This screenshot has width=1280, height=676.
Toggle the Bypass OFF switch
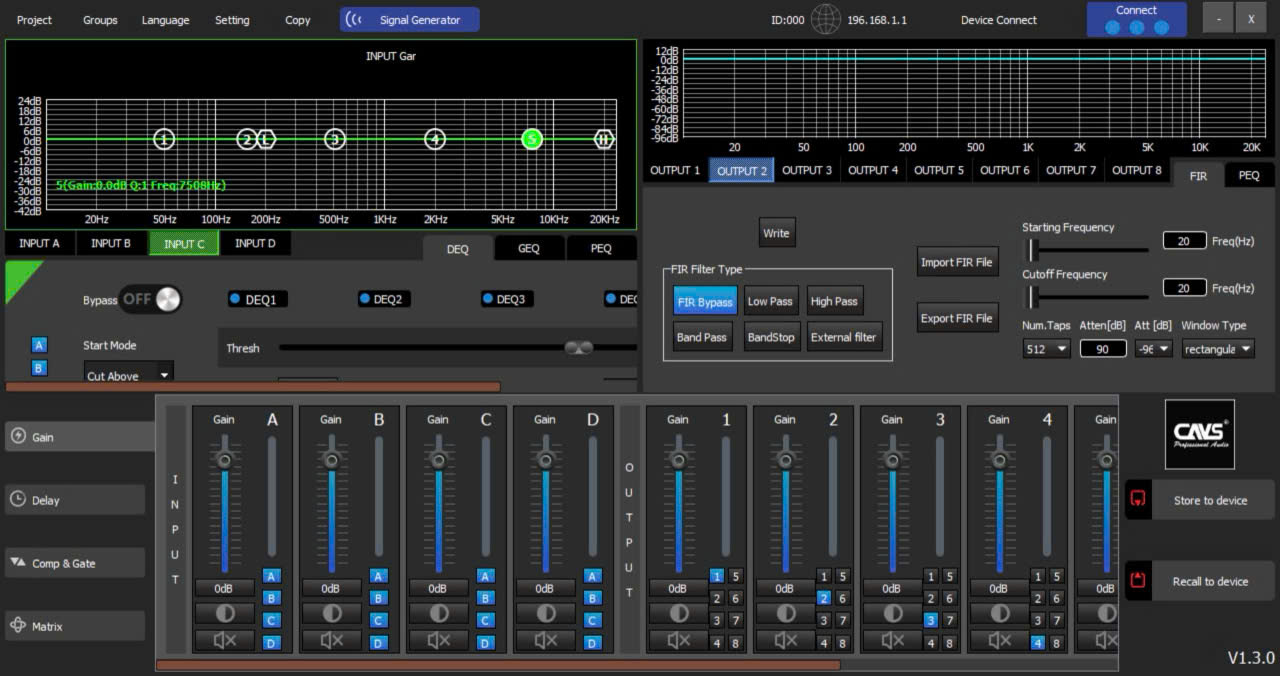(x=150, y=299)
